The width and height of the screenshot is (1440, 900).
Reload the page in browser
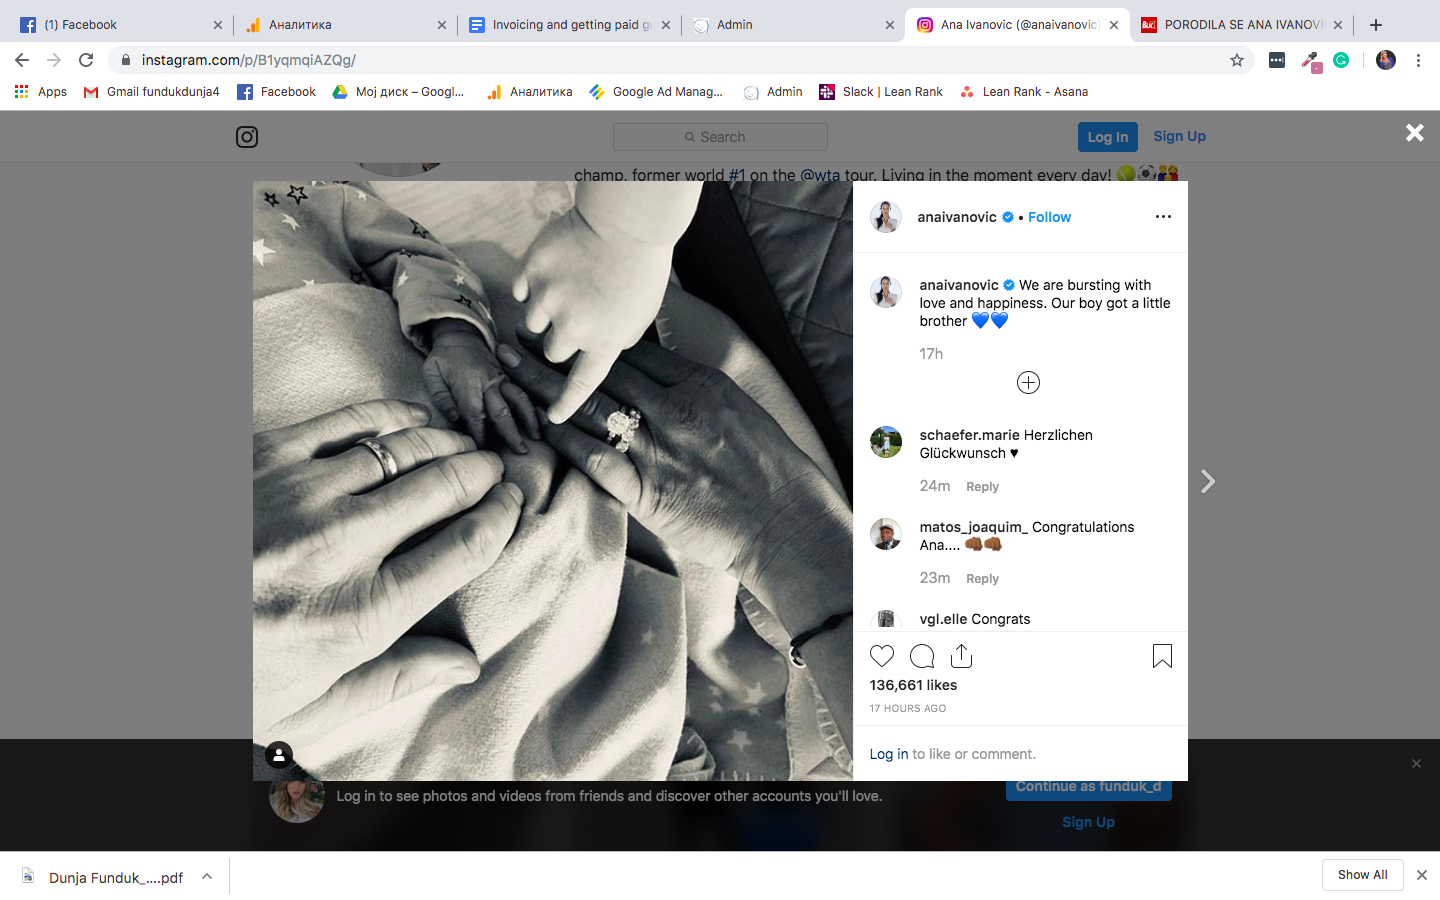point(86,60)
